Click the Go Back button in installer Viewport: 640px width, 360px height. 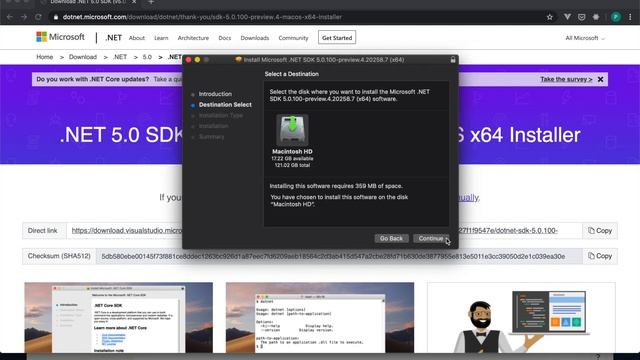pos(391,238)
